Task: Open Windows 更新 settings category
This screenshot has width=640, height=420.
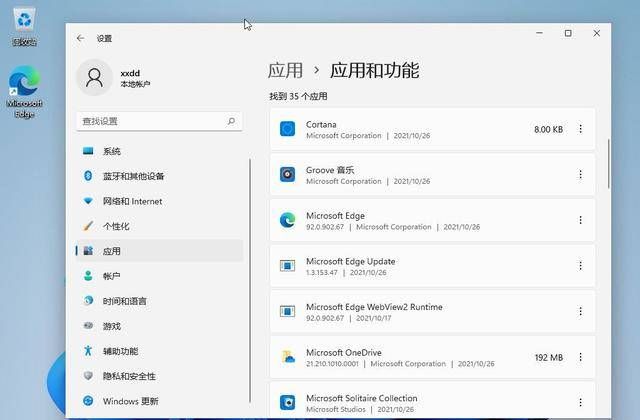Action: [159, 401]
